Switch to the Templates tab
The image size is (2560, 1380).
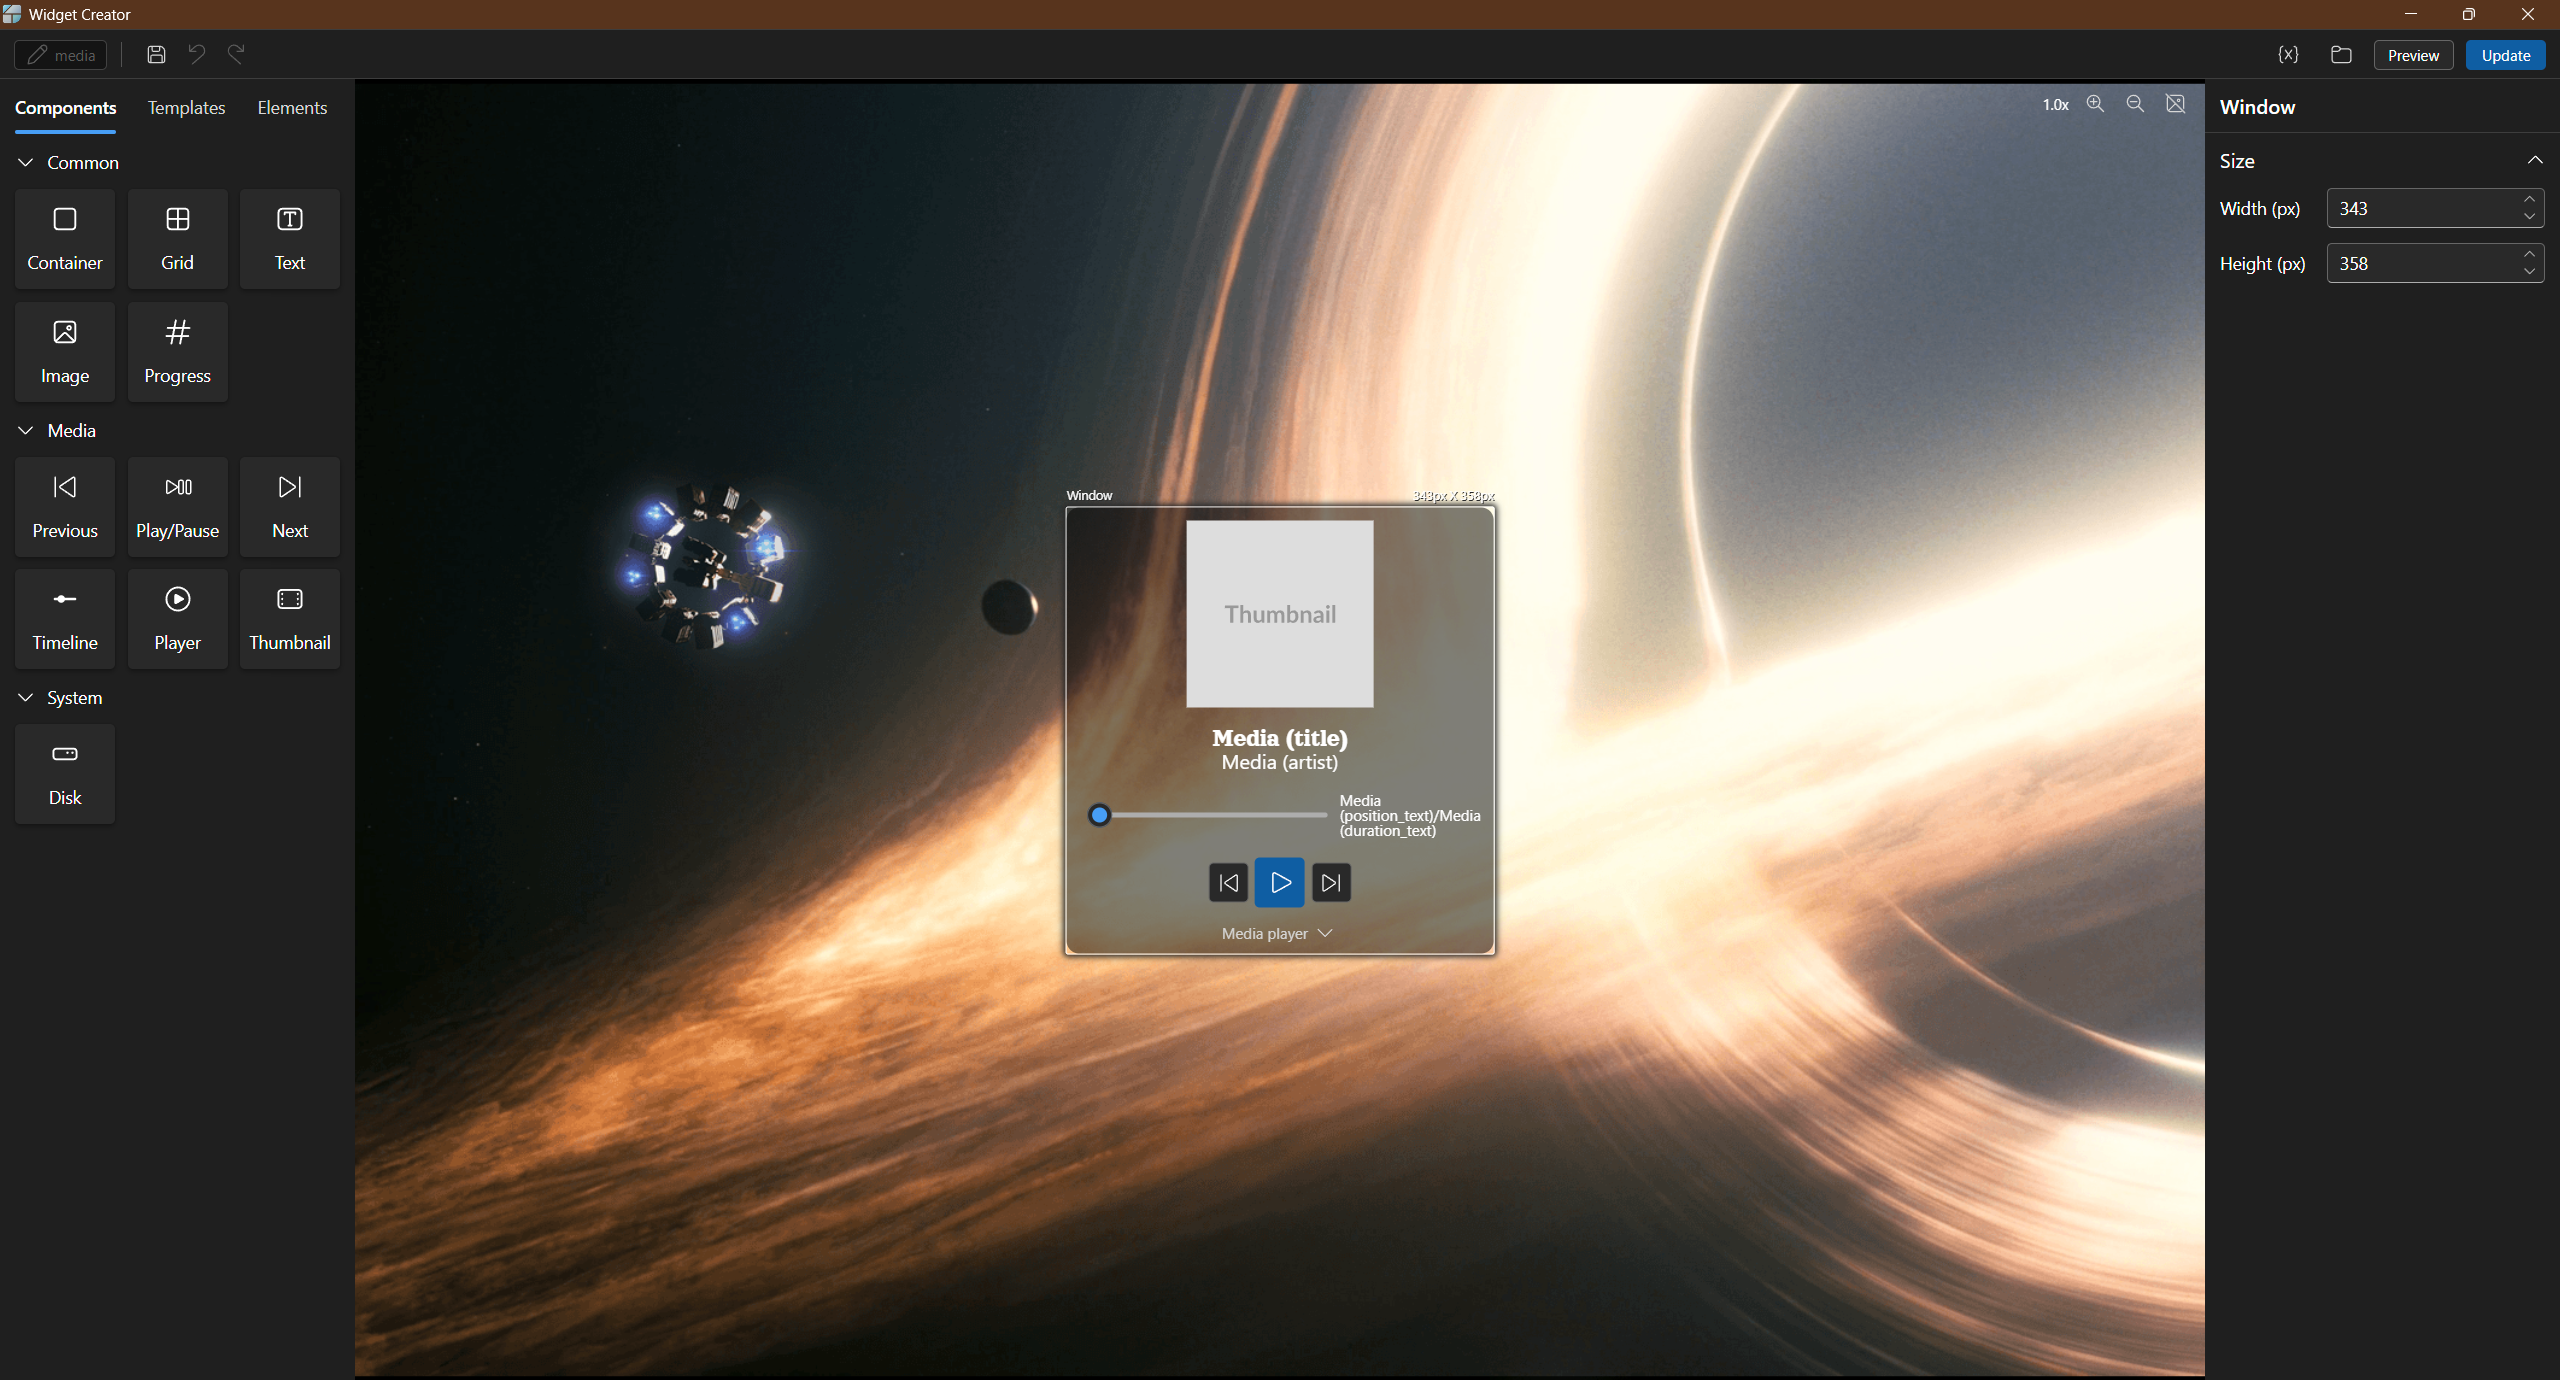coord(186,108)
